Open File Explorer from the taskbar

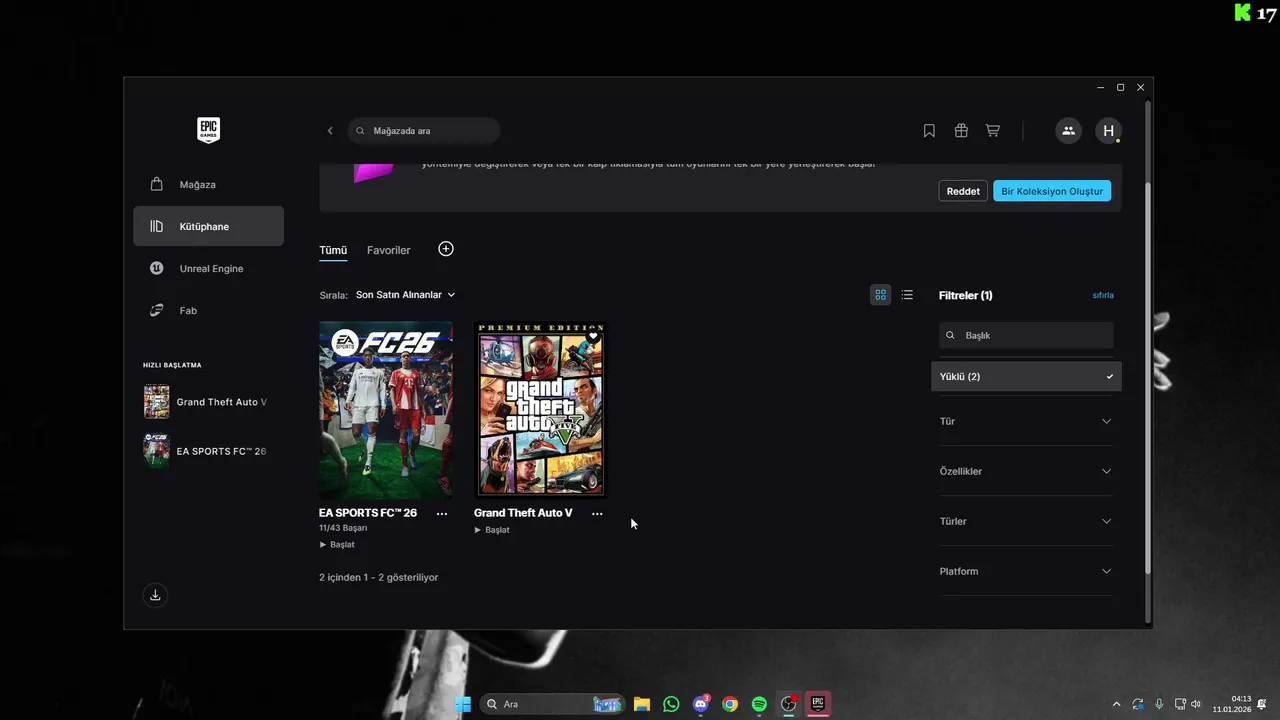pos(642,704)
